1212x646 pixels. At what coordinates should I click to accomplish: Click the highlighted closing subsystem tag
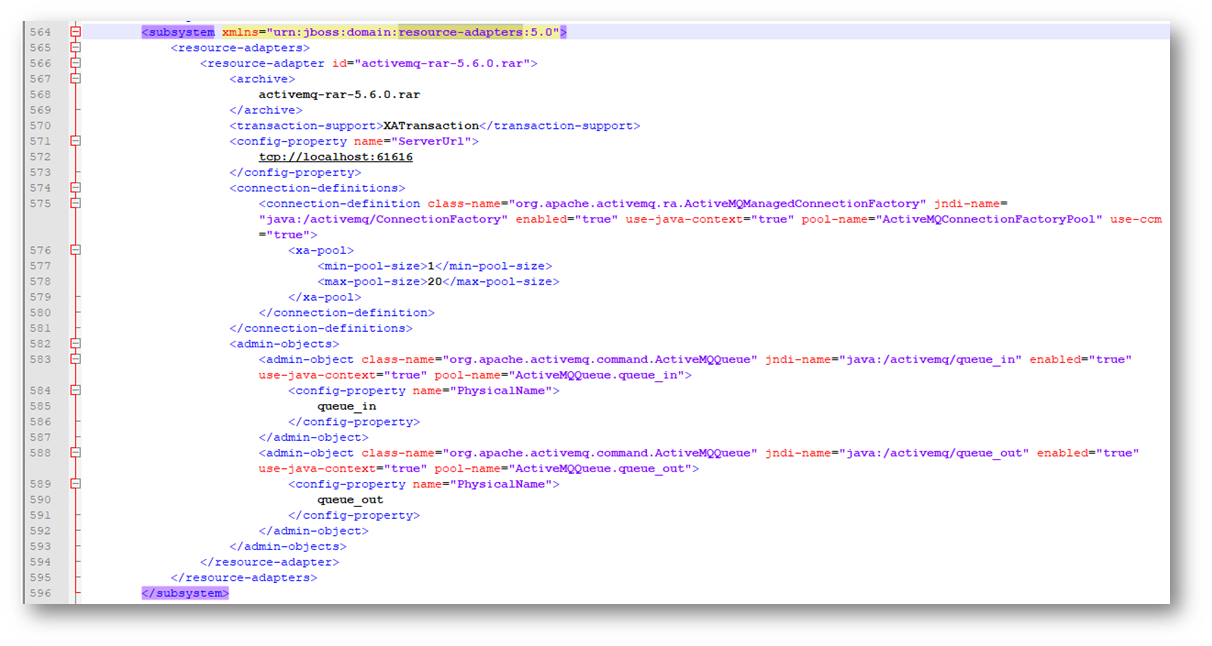[185, 593]
